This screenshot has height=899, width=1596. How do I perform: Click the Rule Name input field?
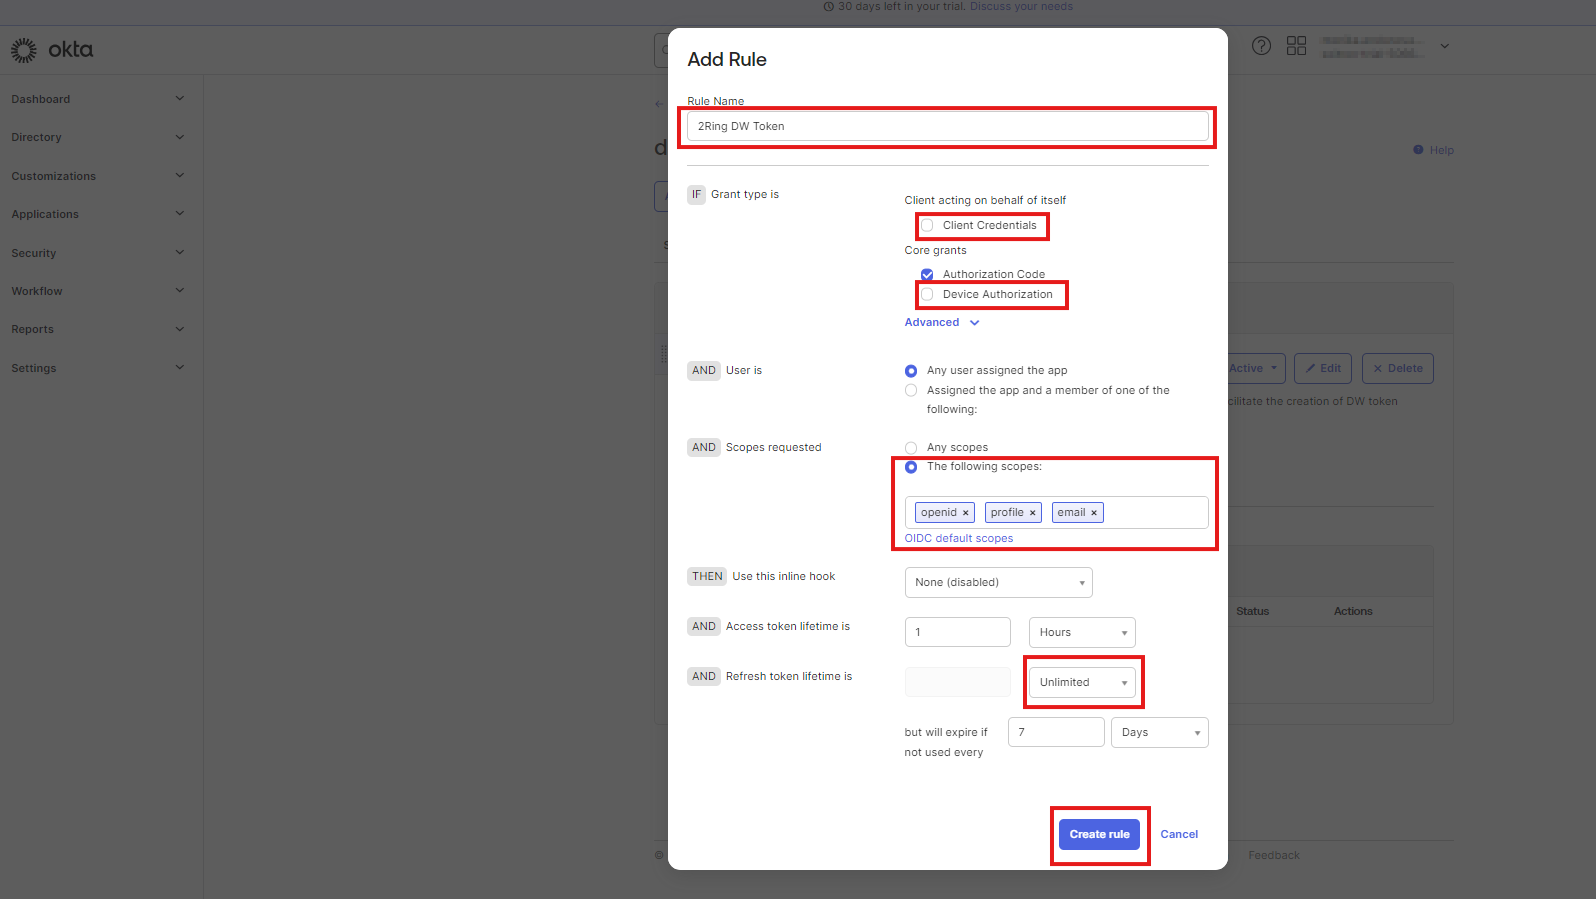click(946, 127)
